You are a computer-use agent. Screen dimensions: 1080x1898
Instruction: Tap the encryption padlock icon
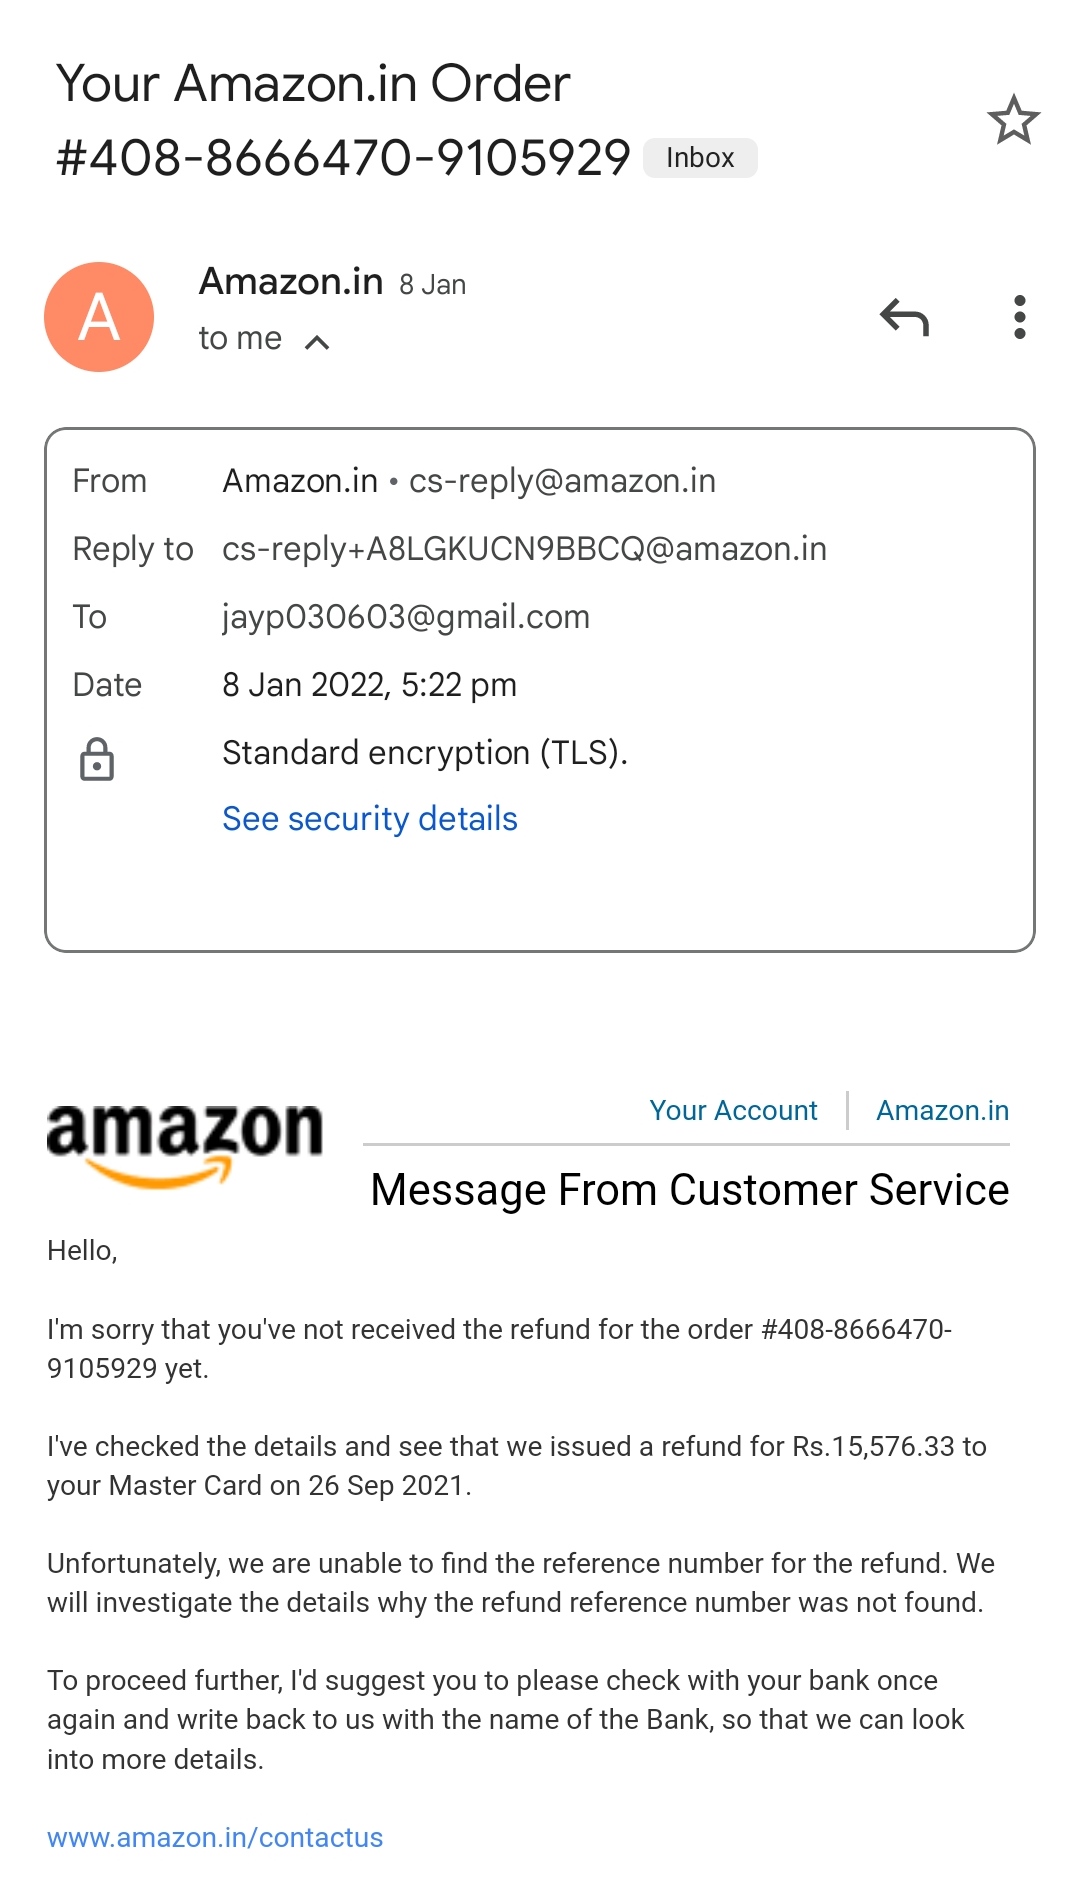click(97, 760)
